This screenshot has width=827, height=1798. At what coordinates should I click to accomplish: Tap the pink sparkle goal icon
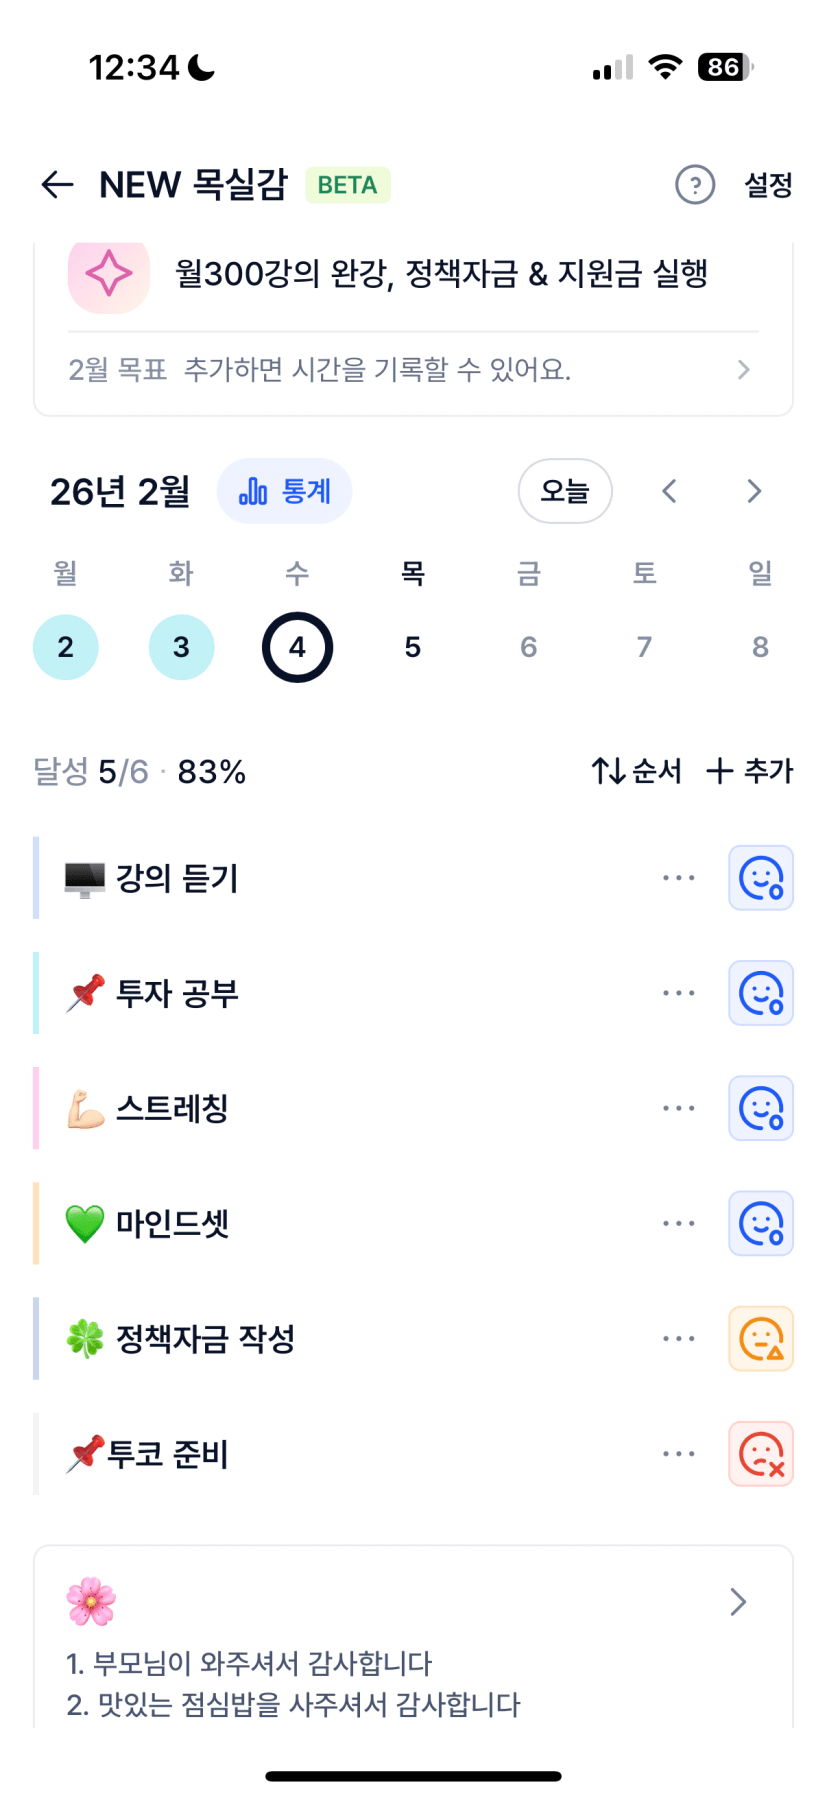tap(109, 273)
